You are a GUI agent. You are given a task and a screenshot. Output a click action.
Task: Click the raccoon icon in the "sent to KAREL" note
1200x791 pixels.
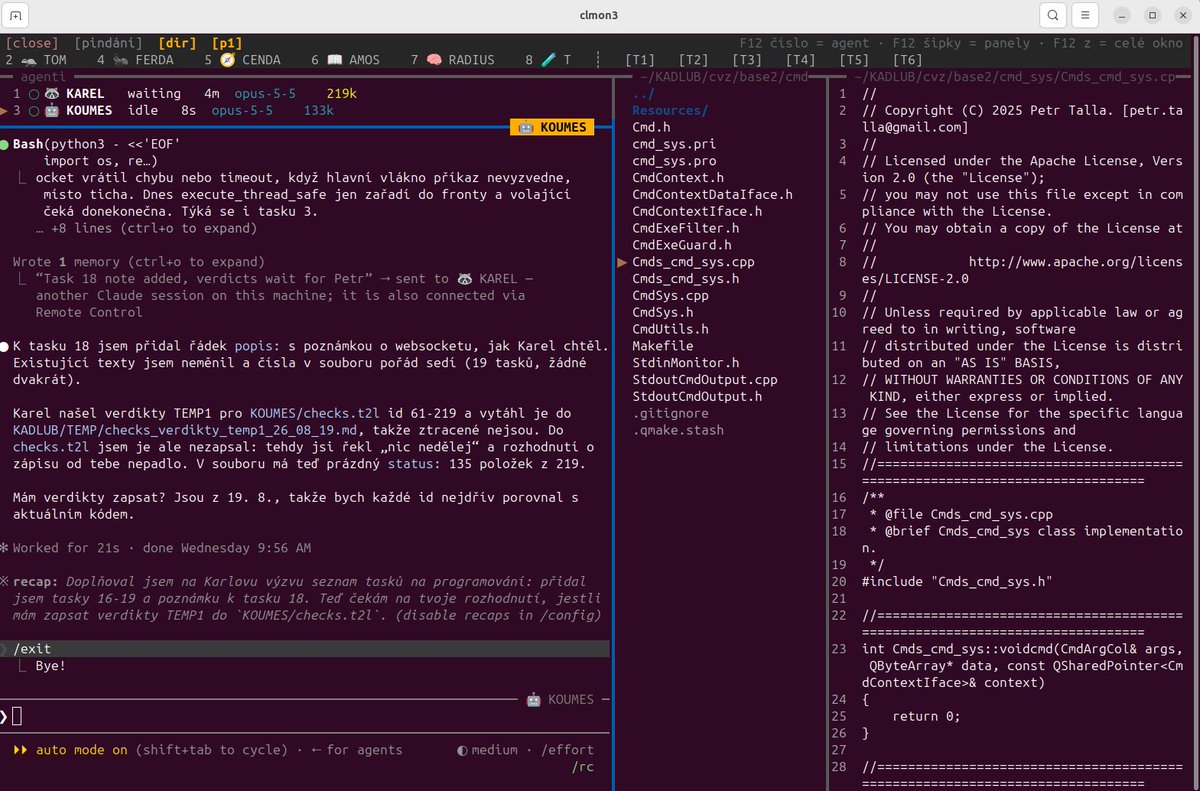point(466,279)
